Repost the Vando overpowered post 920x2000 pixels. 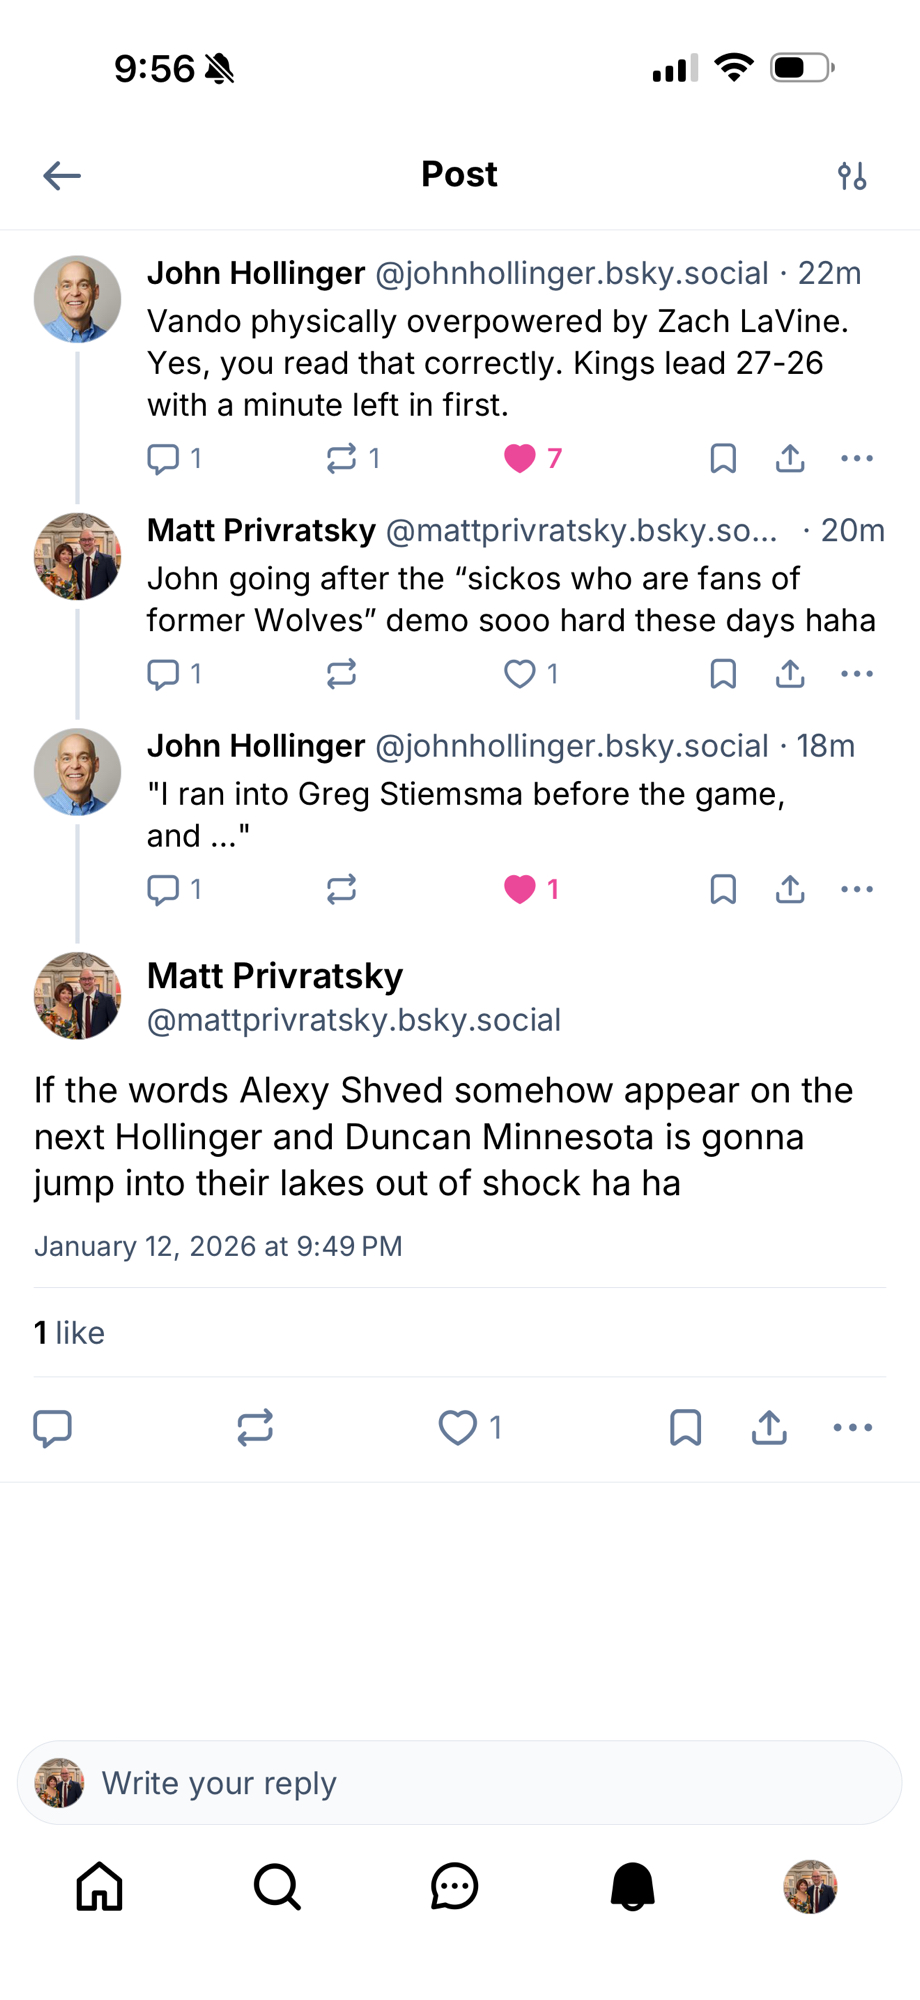341,459
